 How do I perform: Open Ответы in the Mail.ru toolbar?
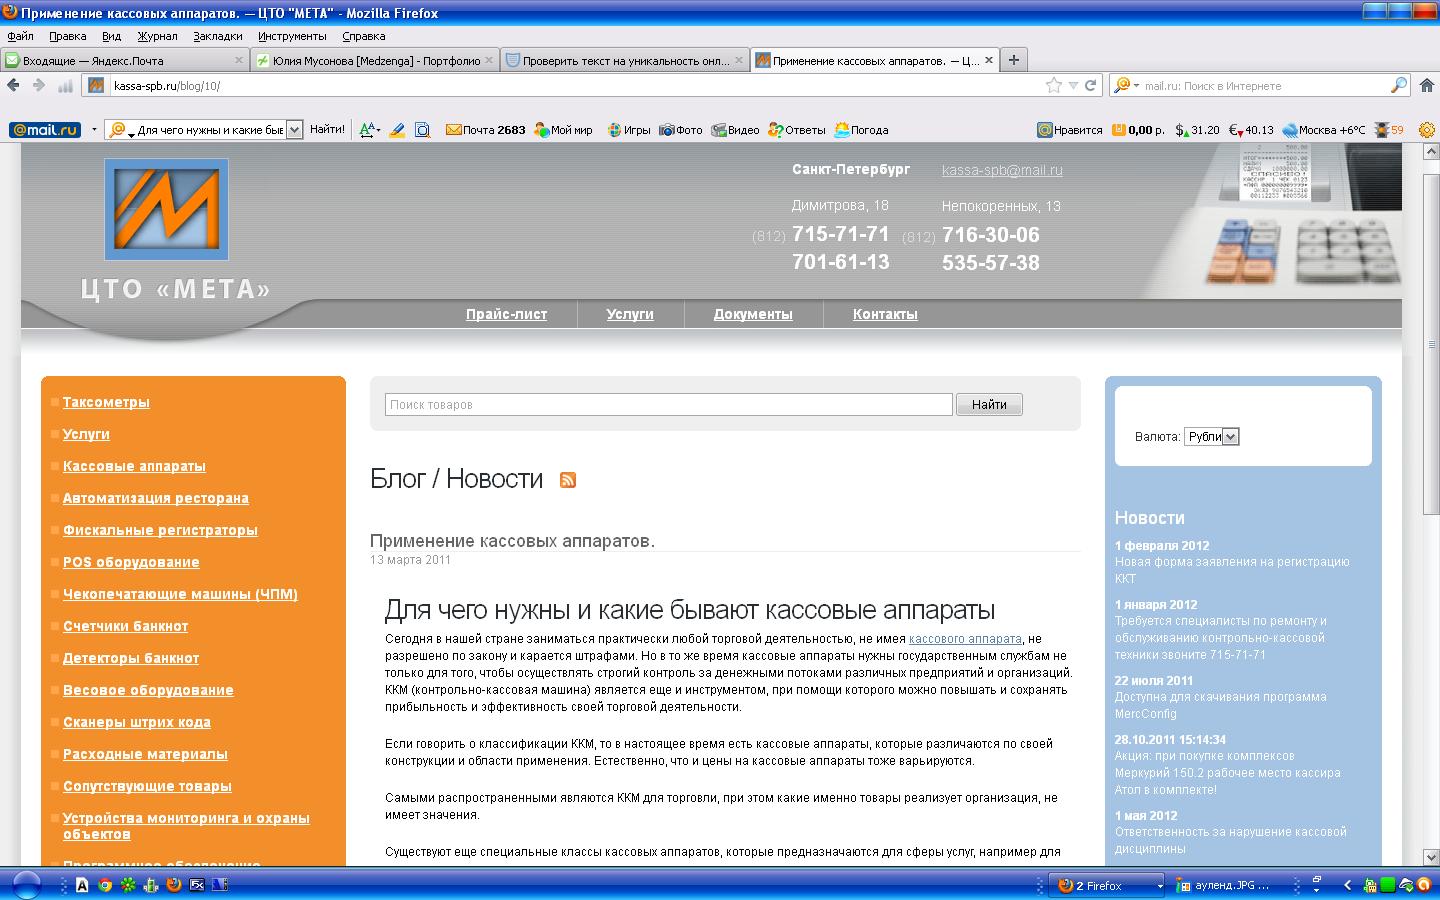(x=797, y=130)
